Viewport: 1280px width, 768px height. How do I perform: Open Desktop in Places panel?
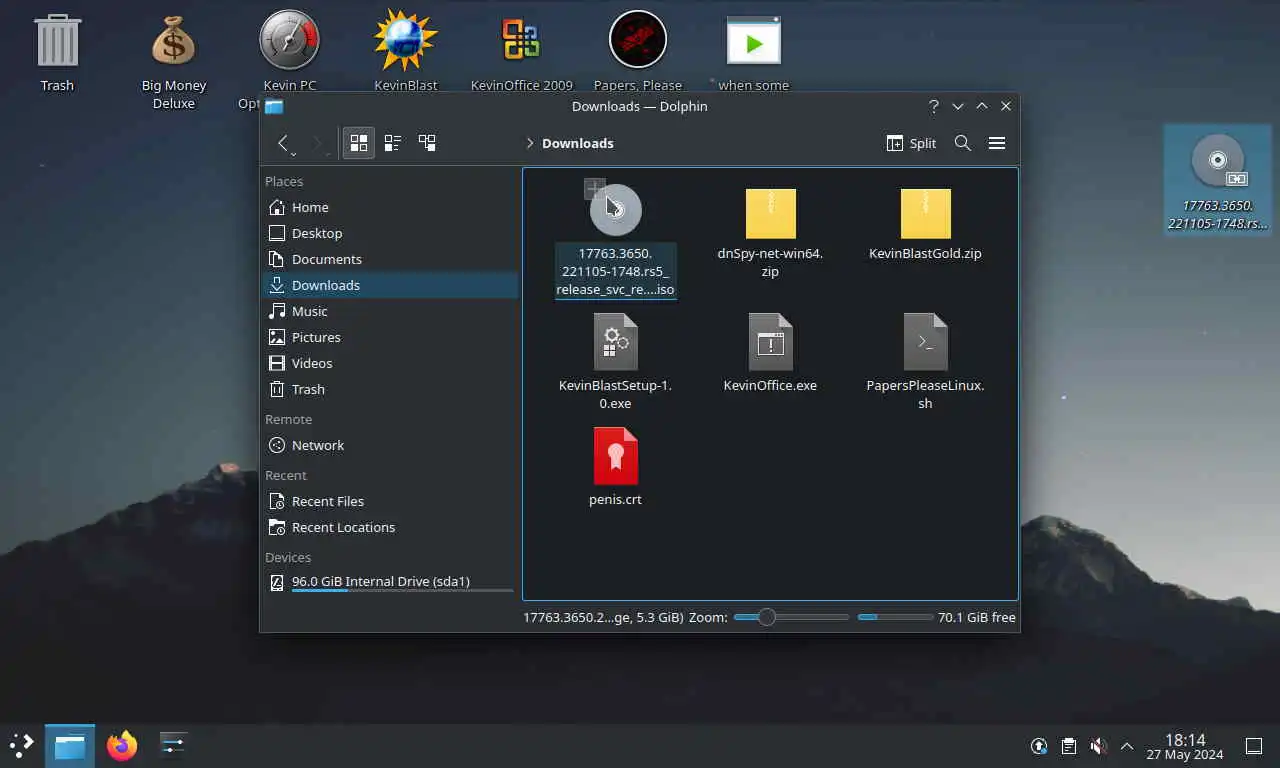389,233
